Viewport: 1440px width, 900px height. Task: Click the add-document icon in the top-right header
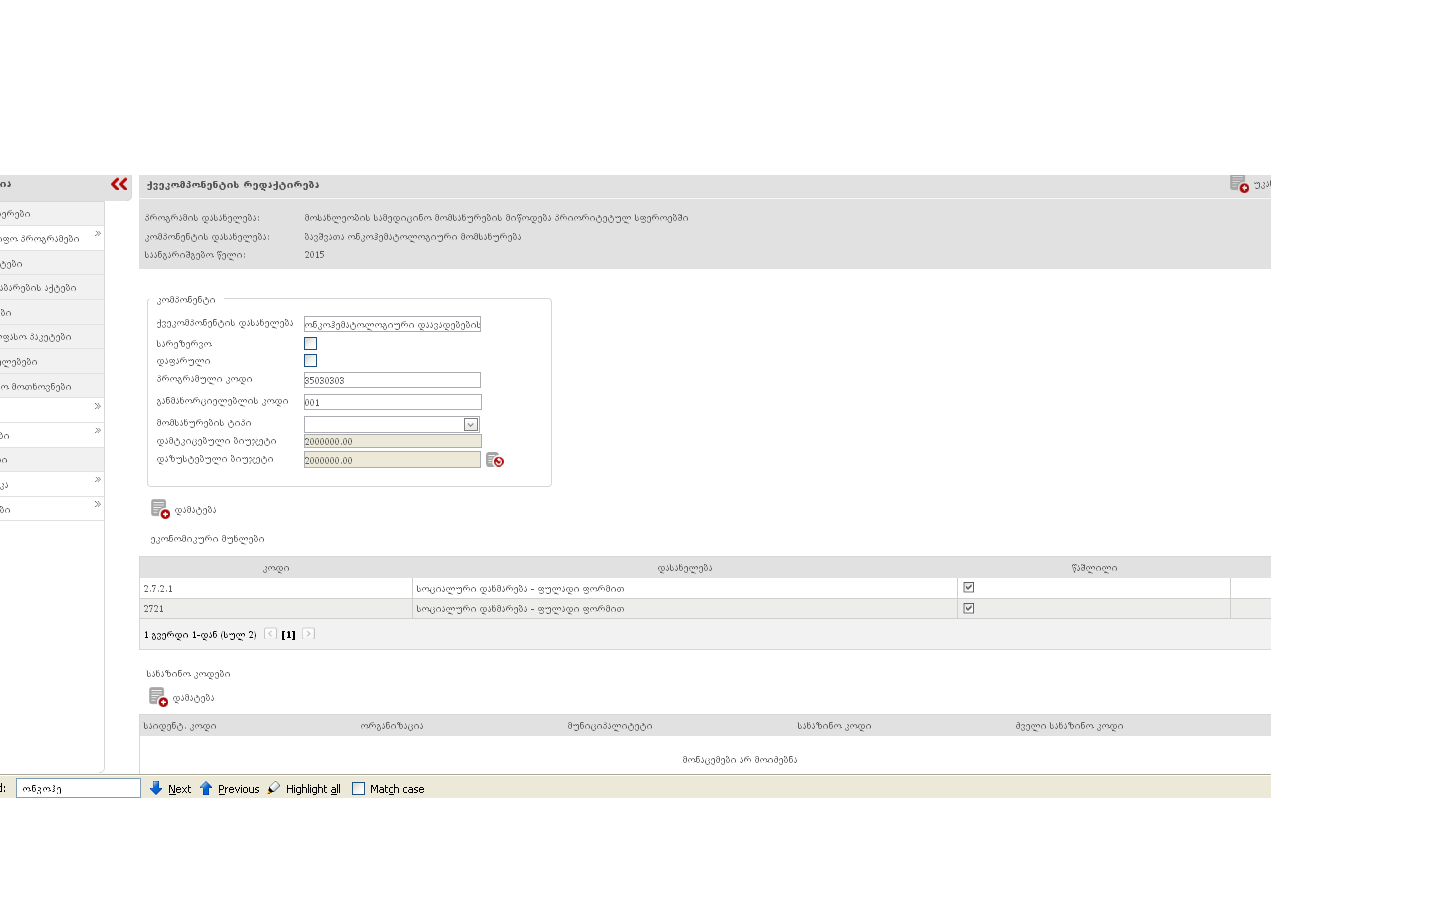pos(1239,184)
